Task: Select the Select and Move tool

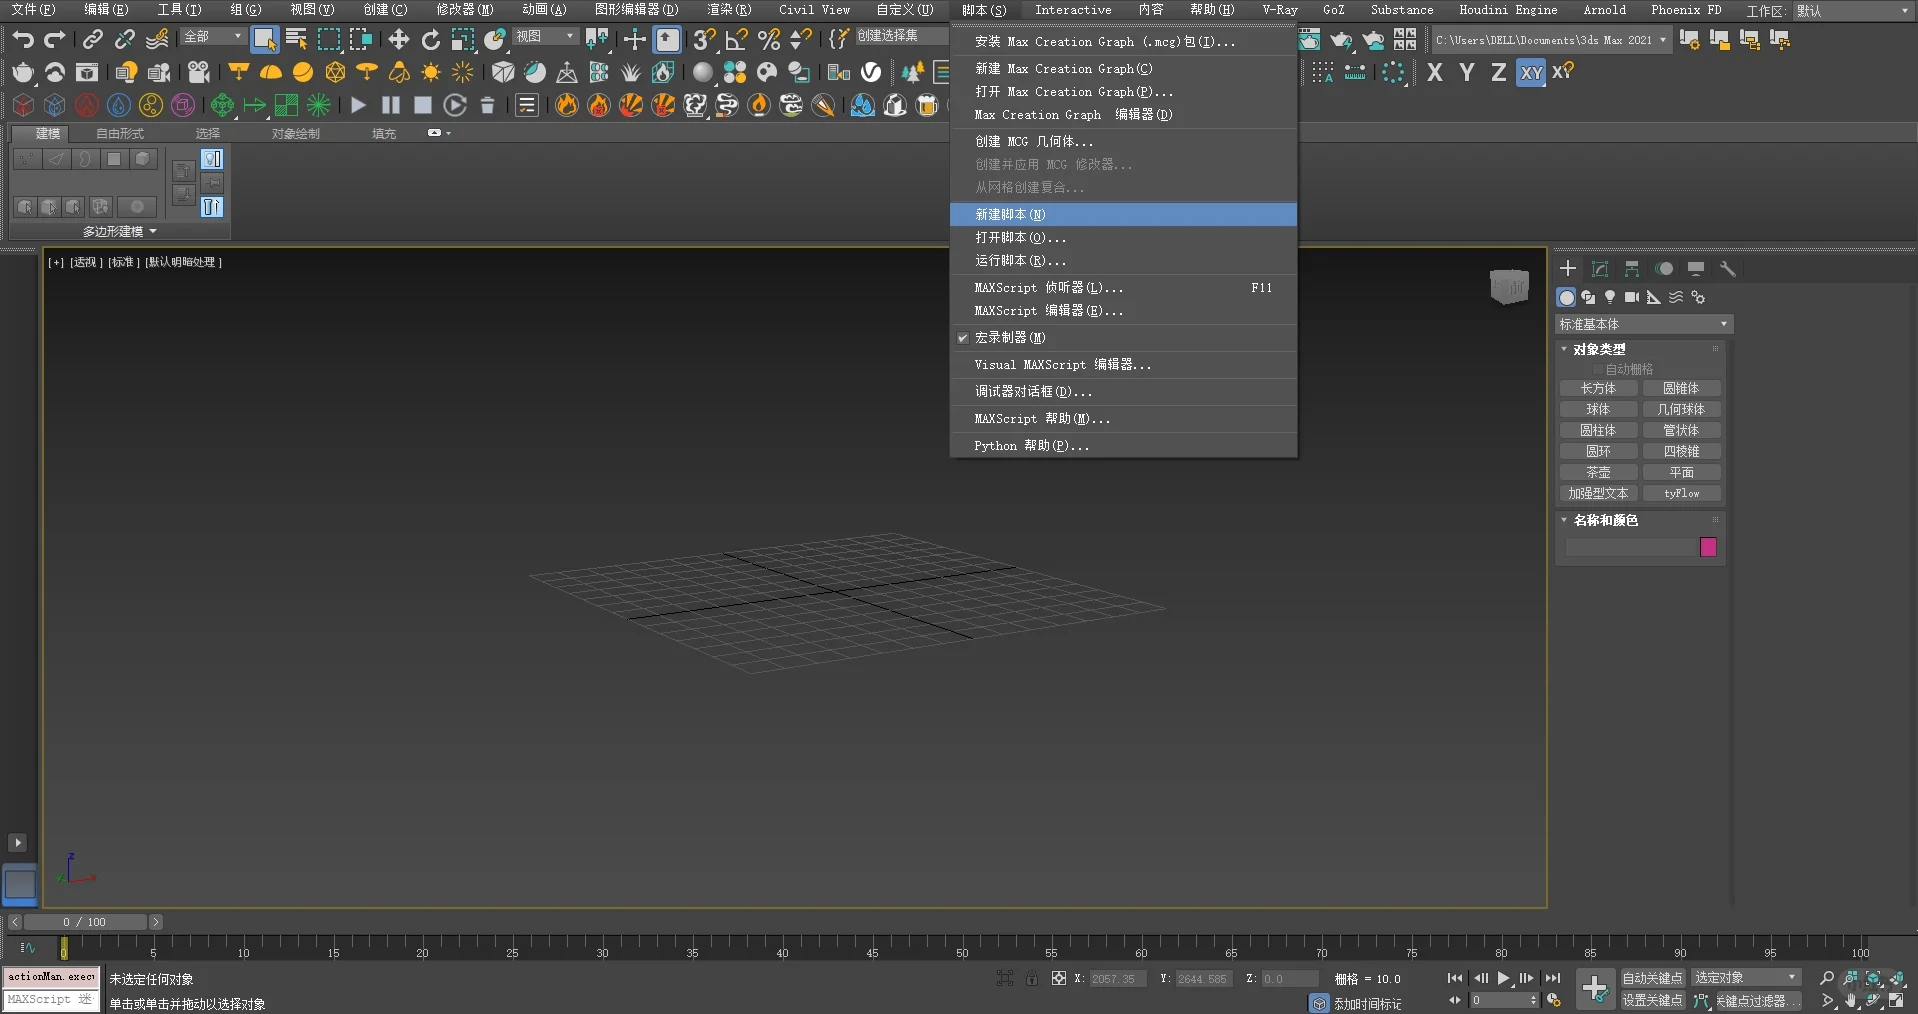Action: point(397,38)
